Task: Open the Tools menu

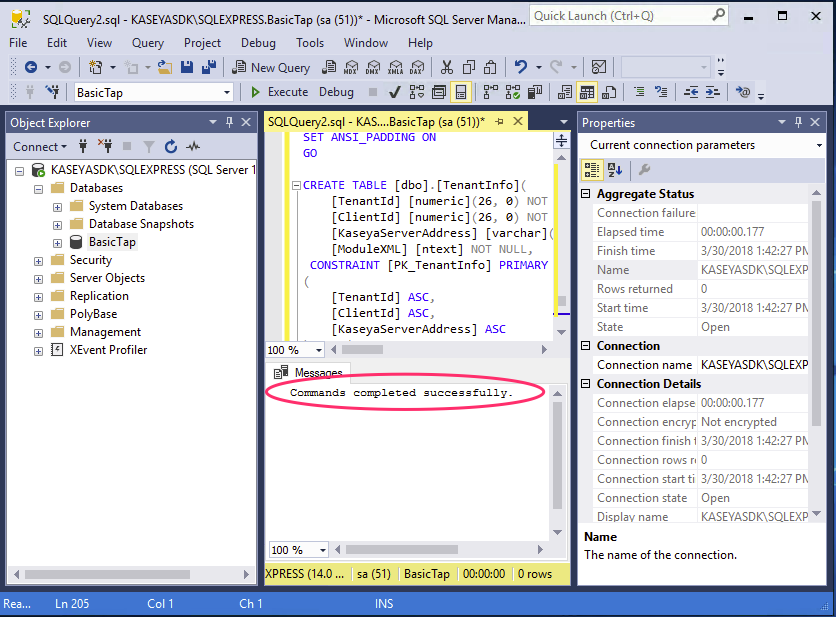Action: (x=310, y=43)
